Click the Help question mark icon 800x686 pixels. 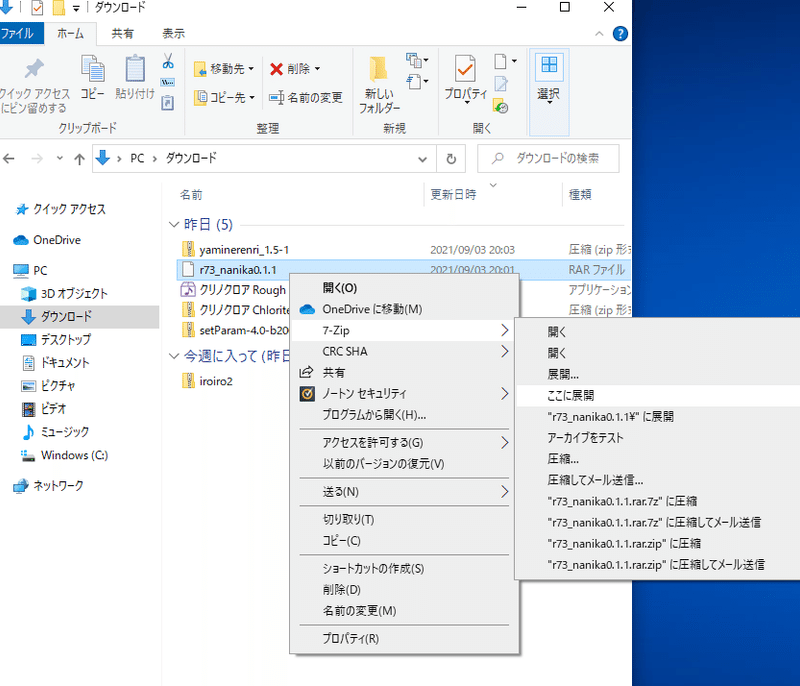pos(620,34)
